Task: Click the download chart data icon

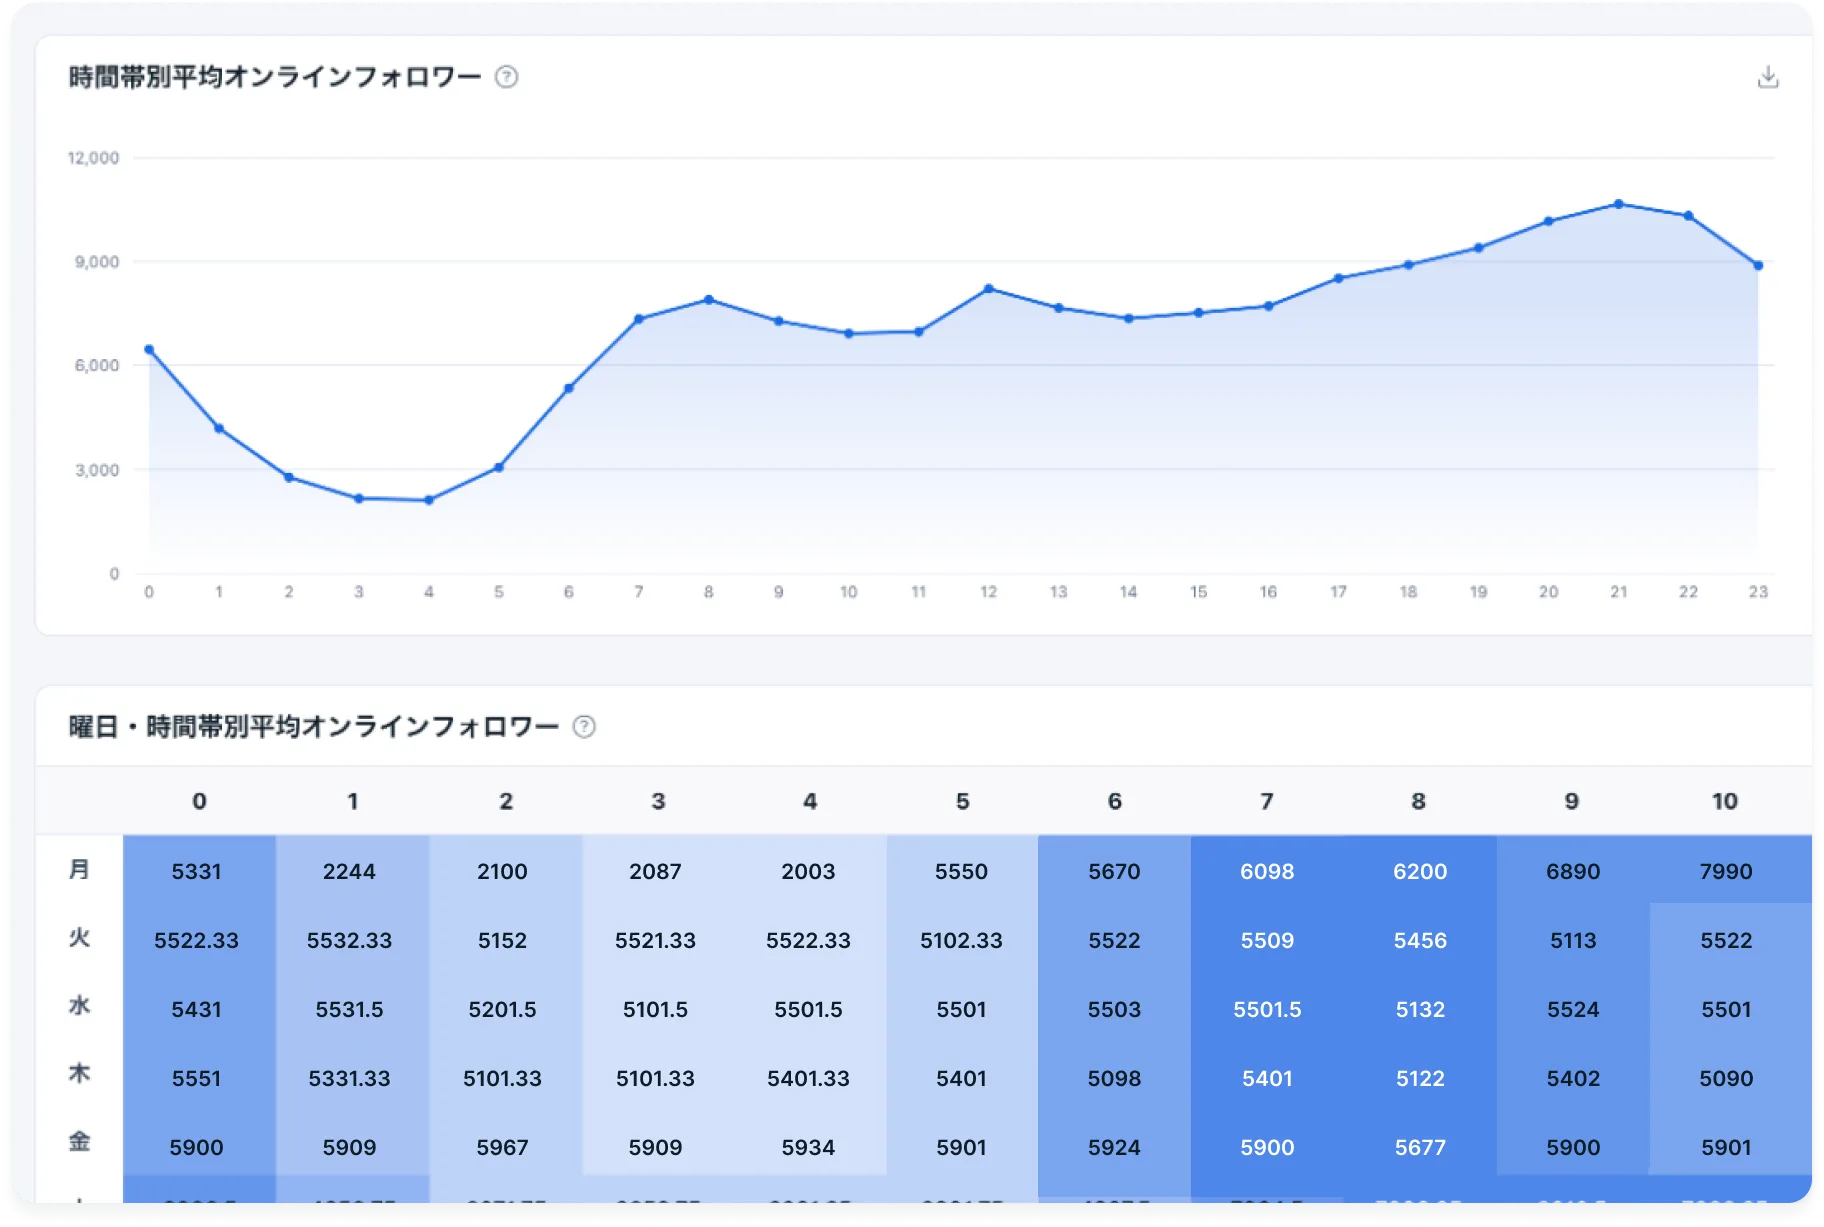Action: [x=1767, y=77]
